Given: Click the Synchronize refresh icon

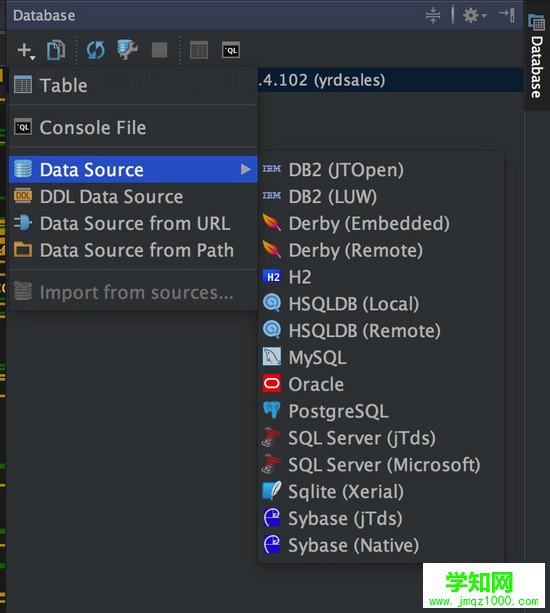Looking at the screenshot, I should [x=96, y=50].
